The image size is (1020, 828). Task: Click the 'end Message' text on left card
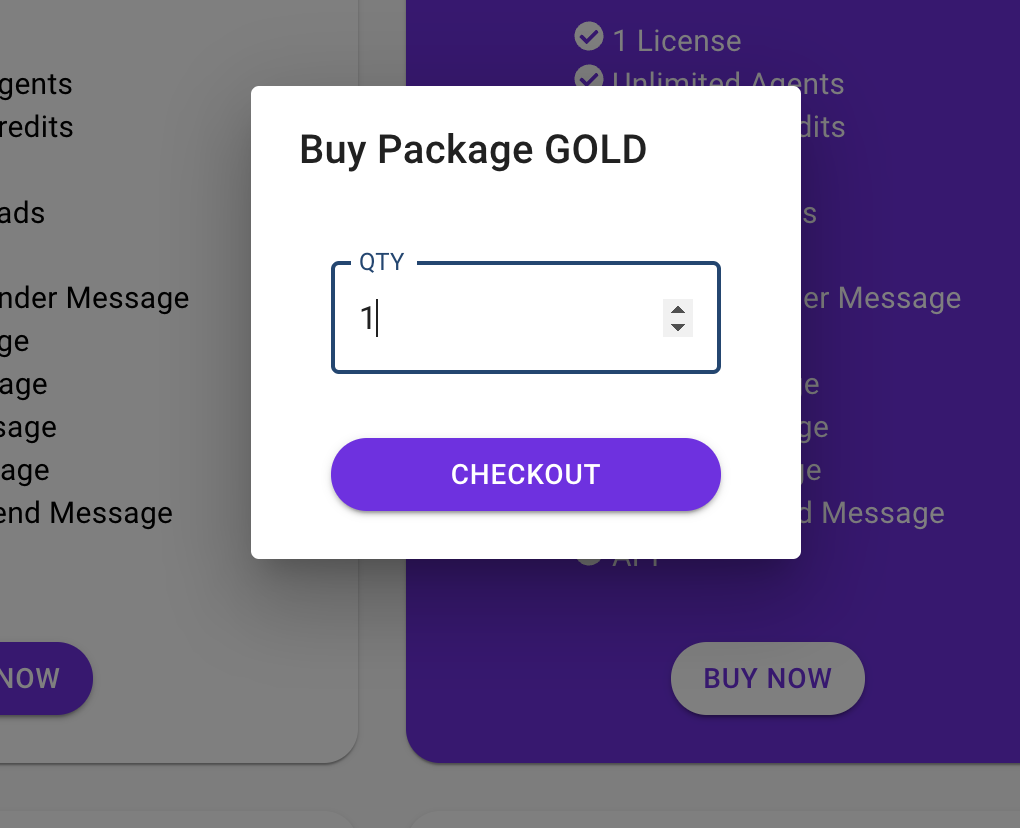point(86,513)
